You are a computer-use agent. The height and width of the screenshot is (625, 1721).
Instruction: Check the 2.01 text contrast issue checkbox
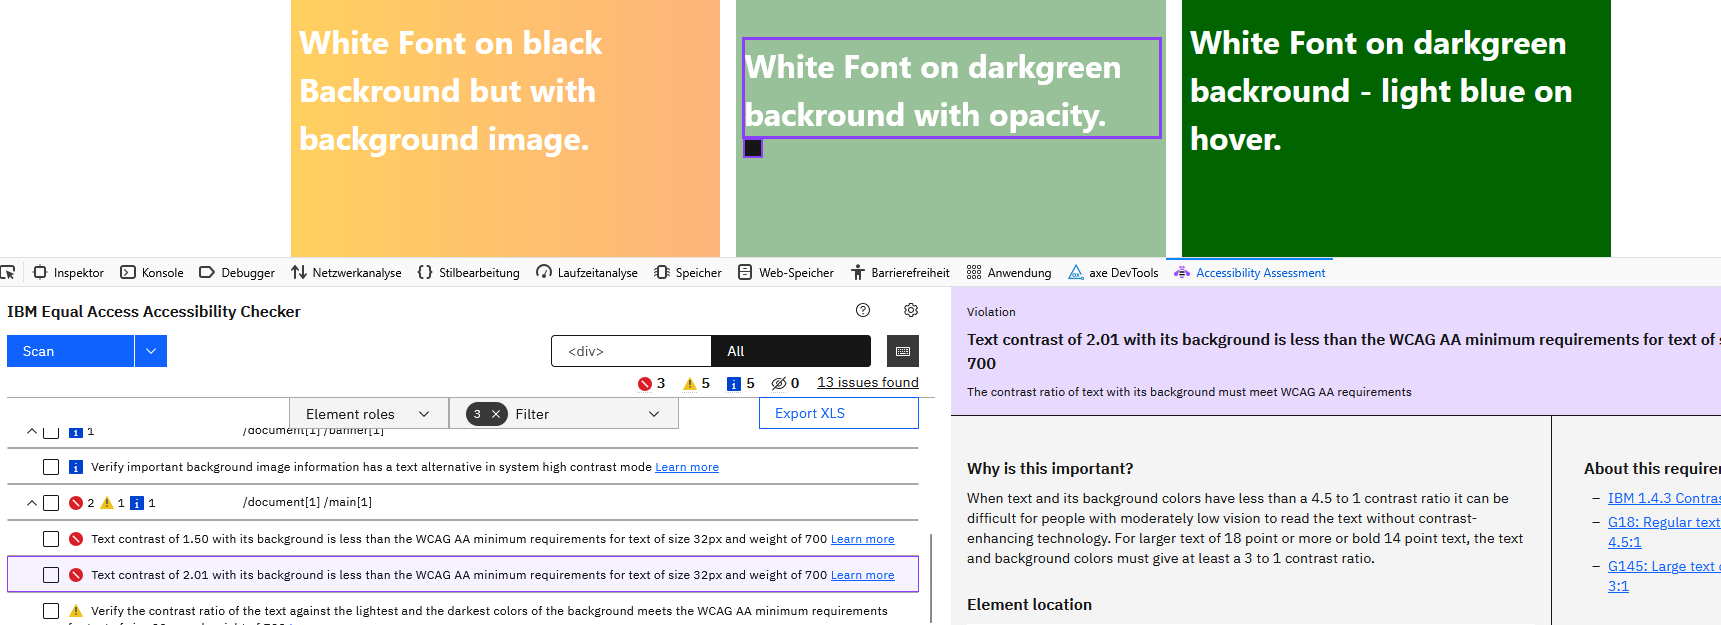tap(51, 575)
